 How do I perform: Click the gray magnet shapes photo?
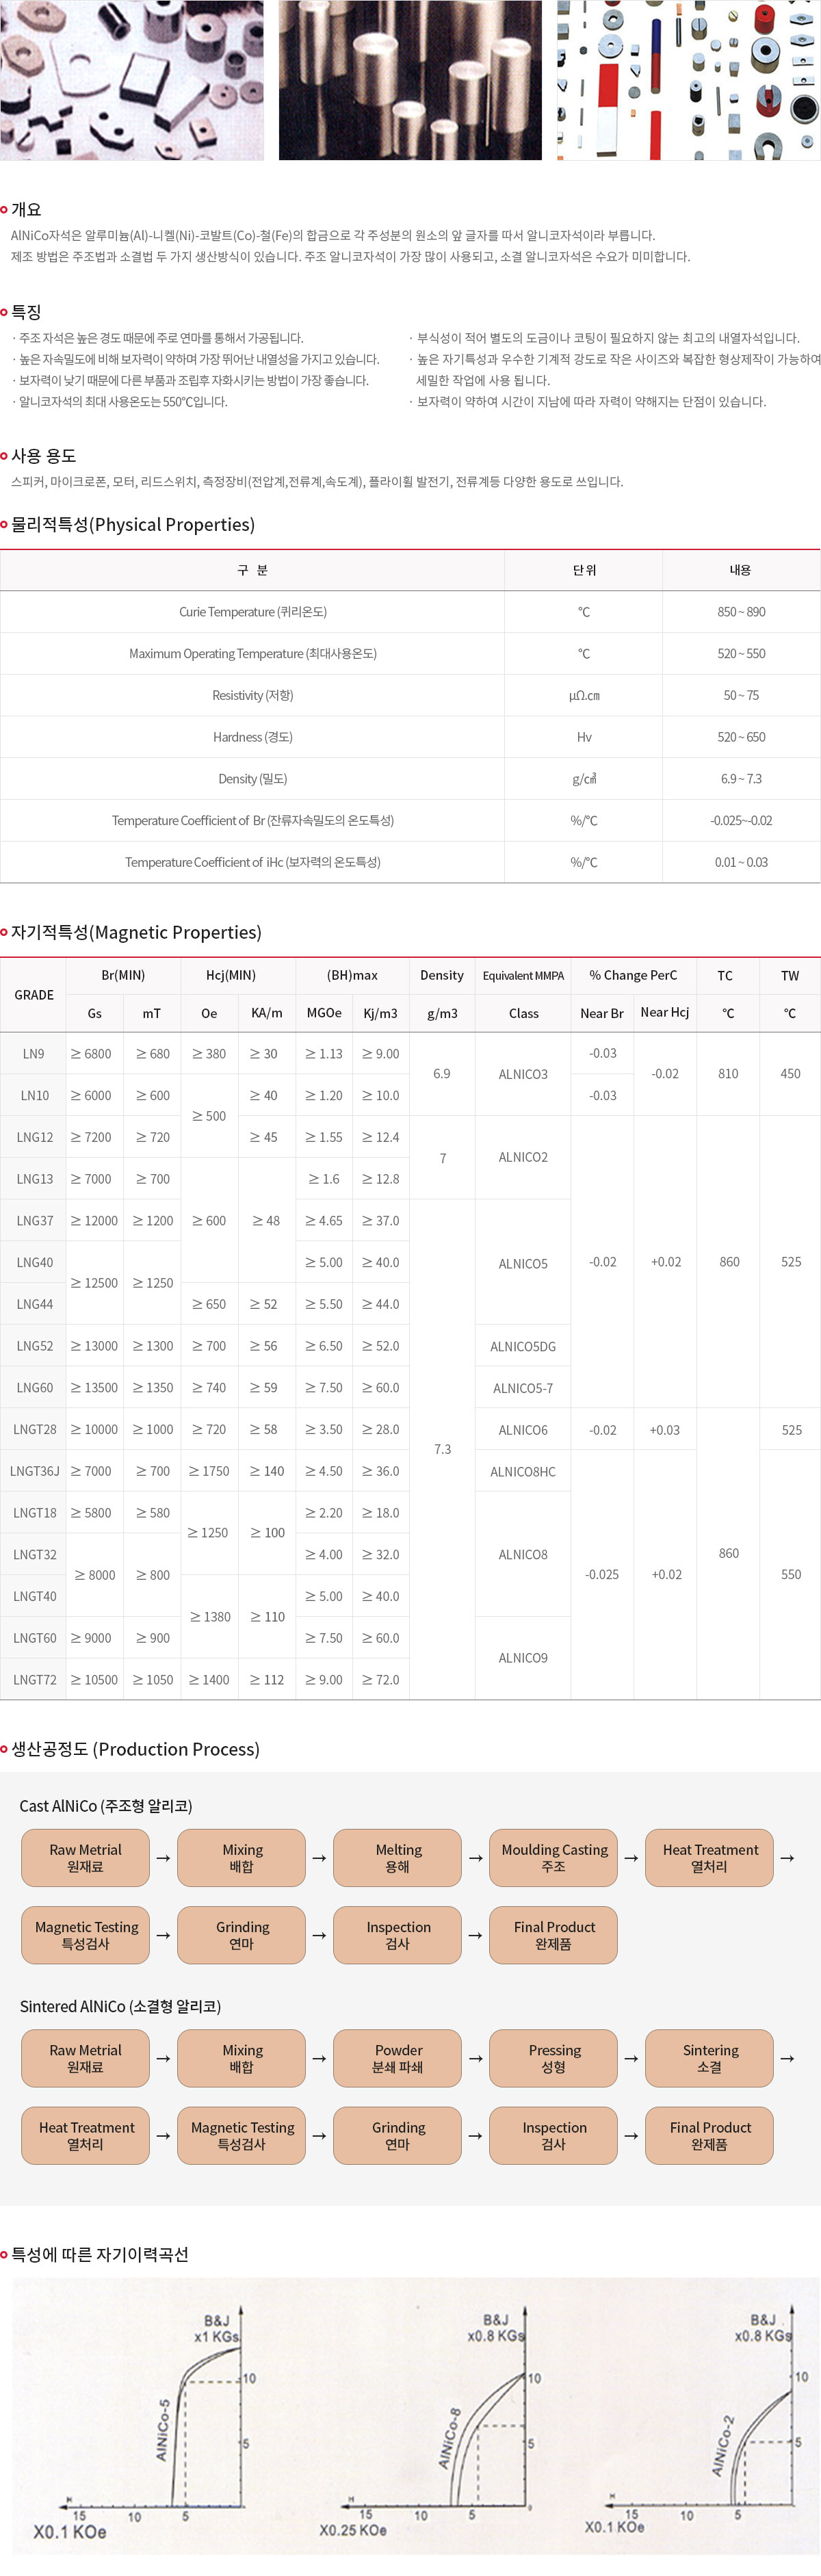click(131, 80)
